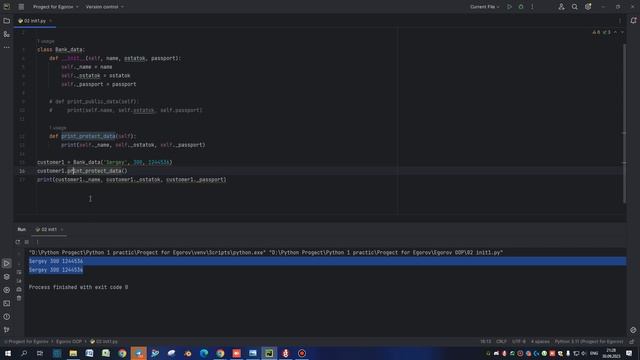640x360 pixels.
Task: Click Project for Egorov breadcrumb
Action: (28, 341)
